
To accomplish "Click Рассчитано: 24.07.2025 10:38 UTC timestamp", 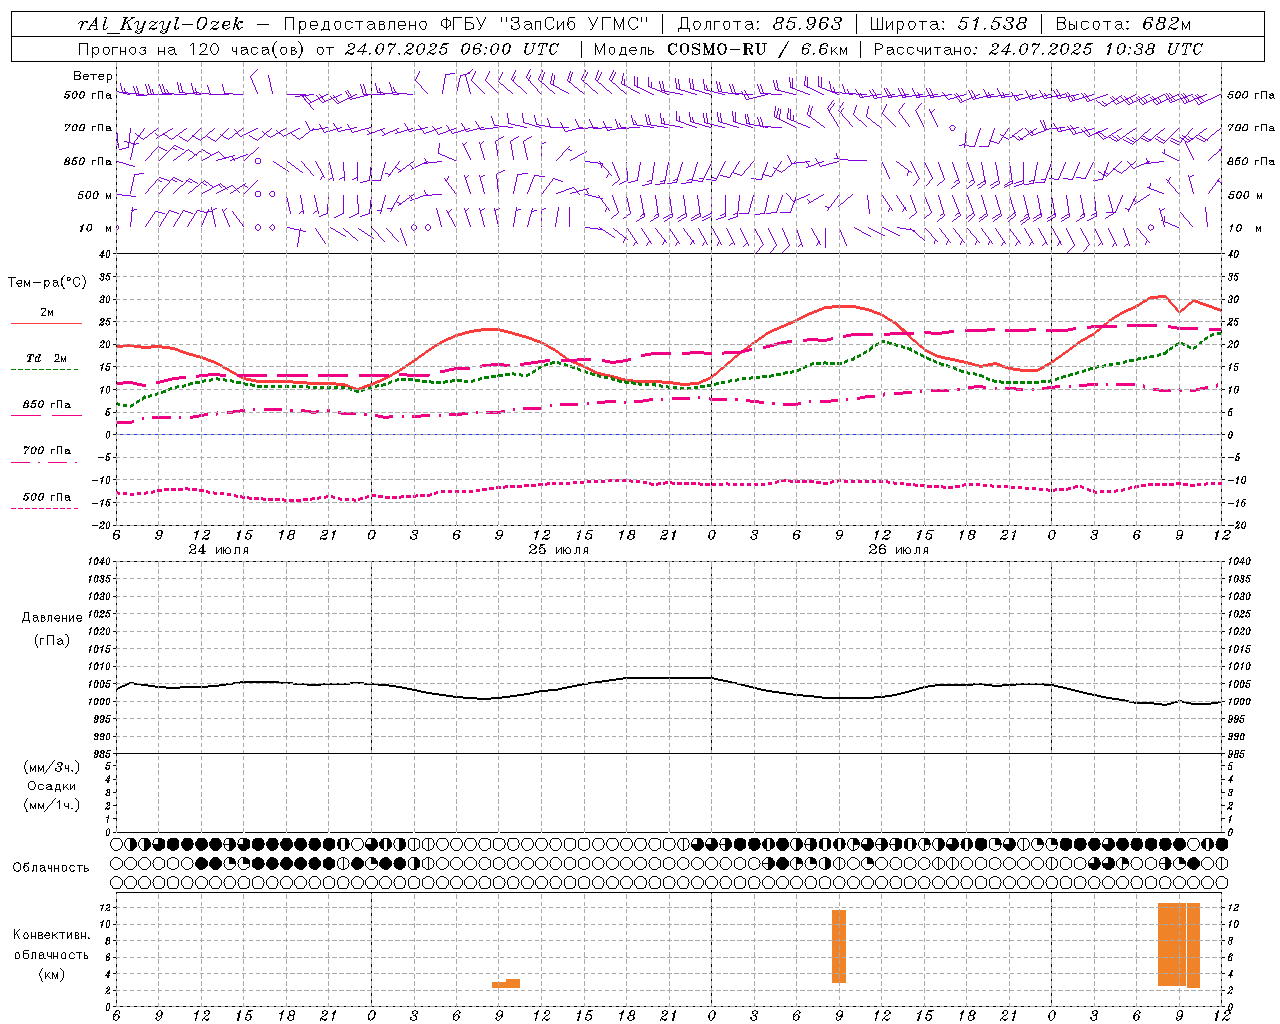I will point(1038,49).
